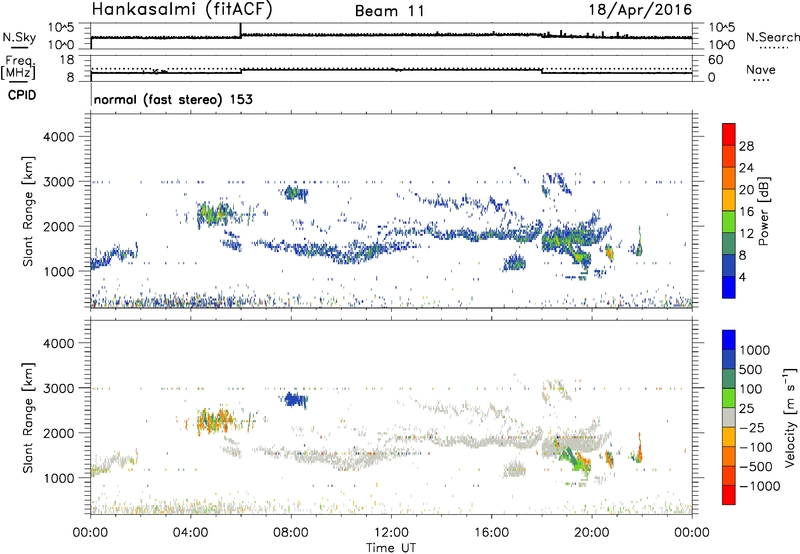Click the 'Beam 11' label

click(x=389, y=11)
